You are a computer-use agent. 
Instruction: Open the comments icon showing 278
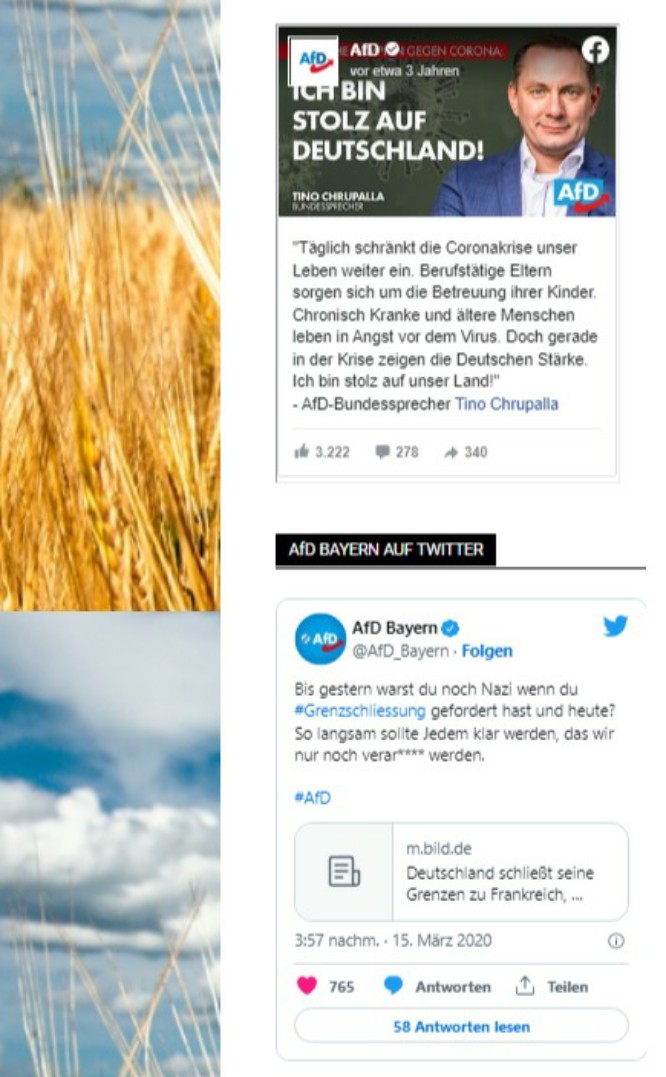pos(382,452)
